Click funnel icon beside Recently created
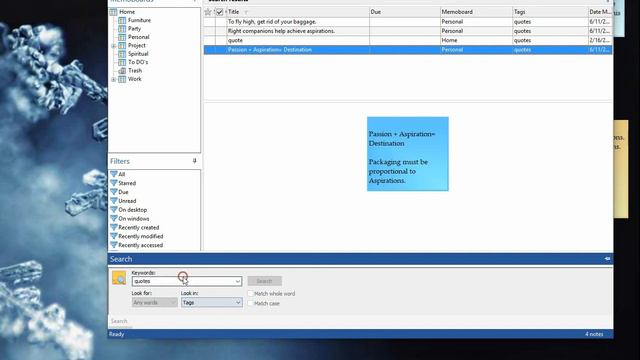Image resolution: width=640 pixels, height=360 pixels. pyautogui.click(x=114, y=227)
